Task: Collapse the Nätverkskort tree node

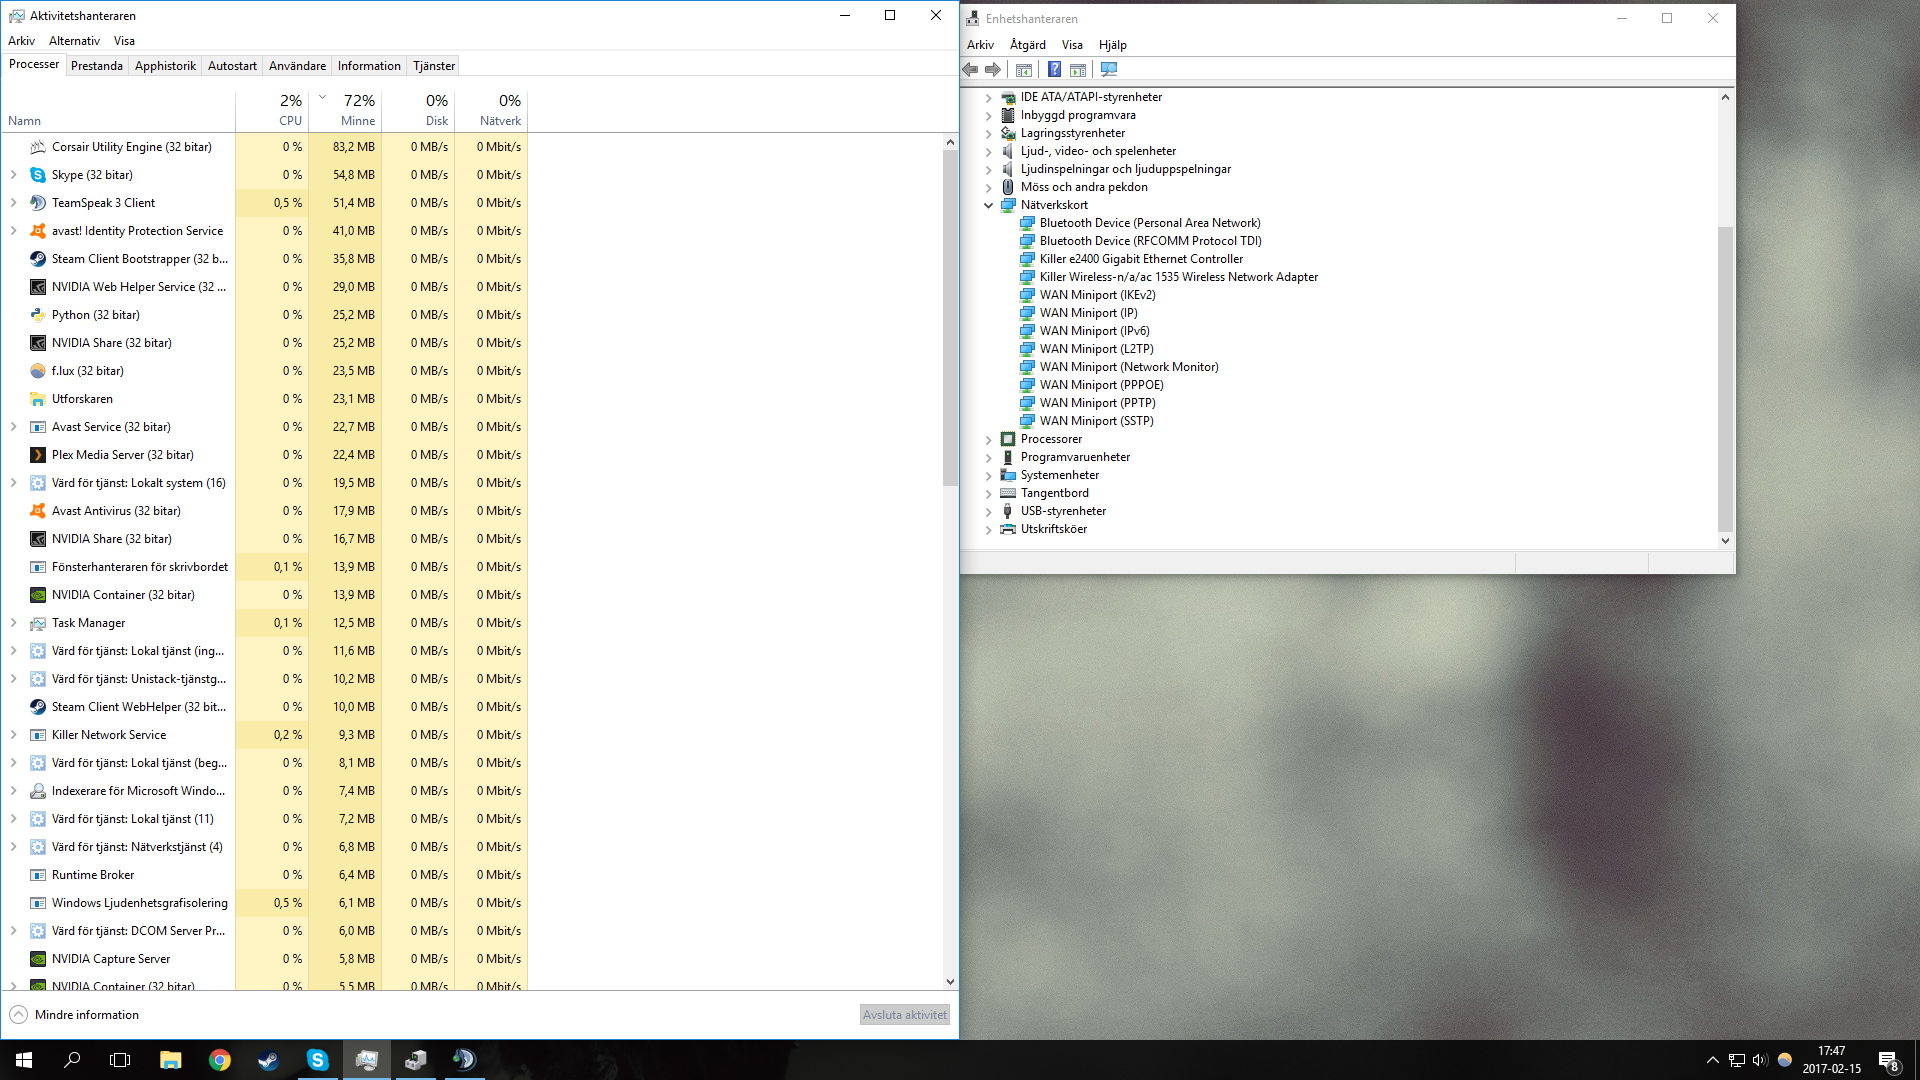Action: [x=988, y=205]
